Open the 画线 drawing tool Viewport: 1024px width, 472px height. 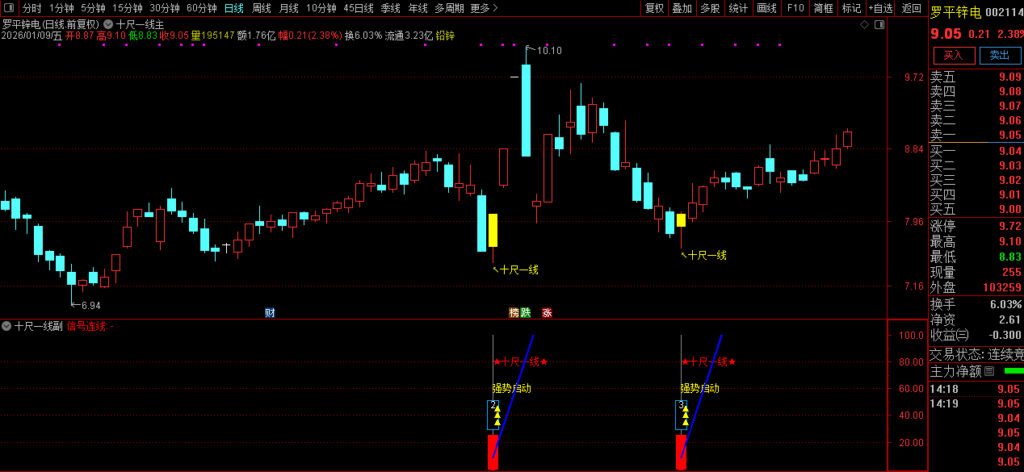pos(767,8)
